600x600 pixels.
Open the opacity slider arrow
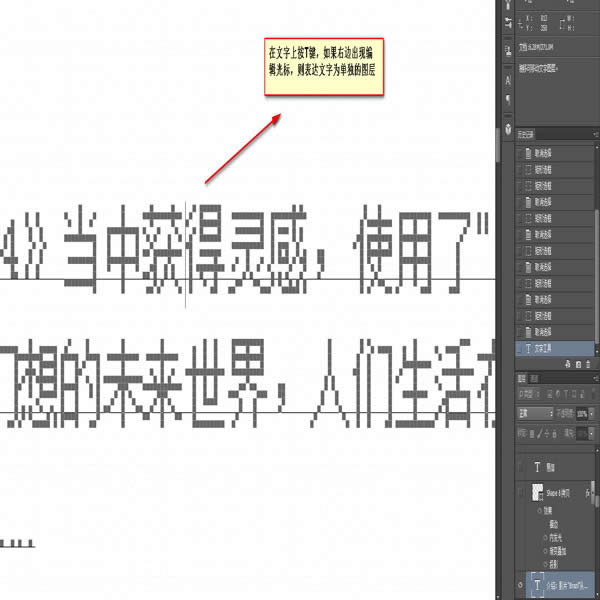click(x=593, y=414)
